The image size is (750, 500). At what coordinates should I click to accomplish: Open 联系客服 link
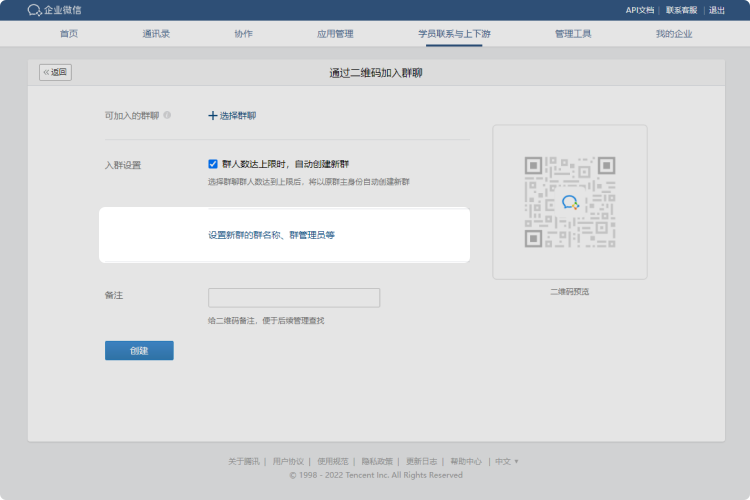[681, 10]
